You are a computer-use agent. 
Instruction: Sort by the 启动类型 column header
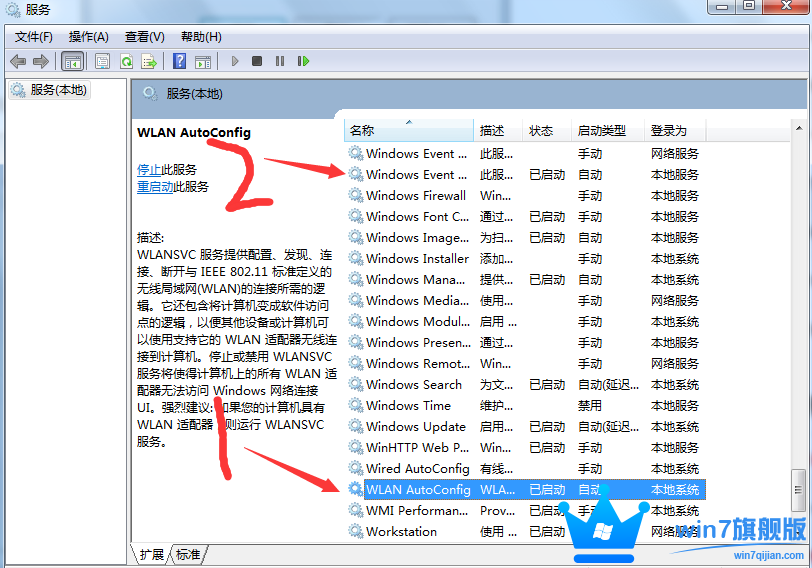608,130
